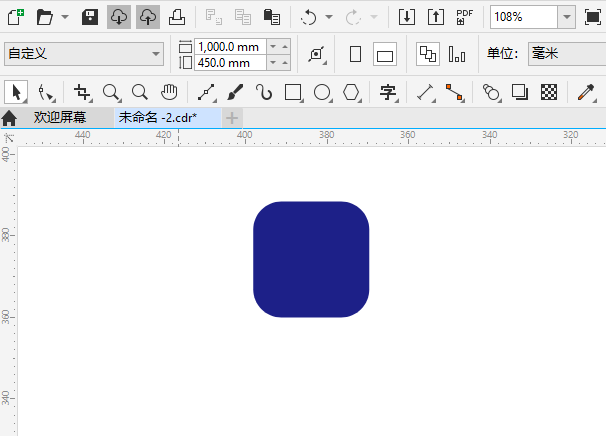
Task: Select the Crop tool
Action: (82, 92)
